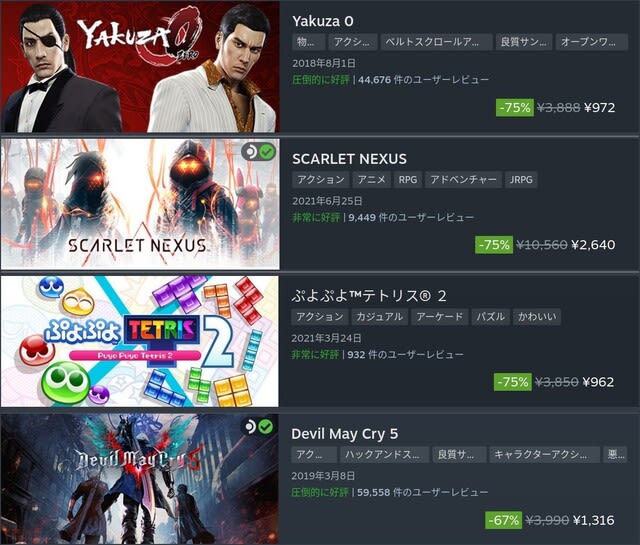Click the Steam Deck verified badge on Scarlet Nexus

258,152
